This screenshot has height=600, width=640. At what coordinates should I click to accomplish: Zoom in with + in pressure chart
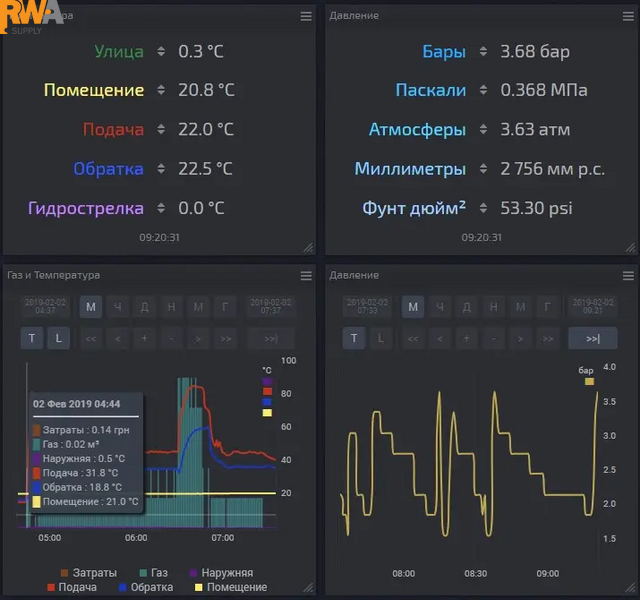(x=467, y=338)
